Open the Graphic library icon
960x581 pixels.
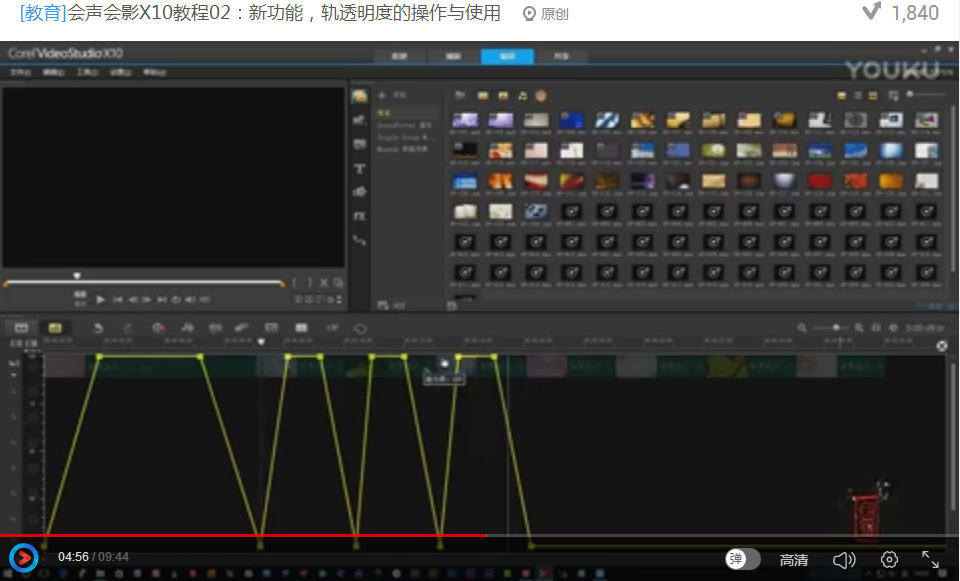[359, 192]
